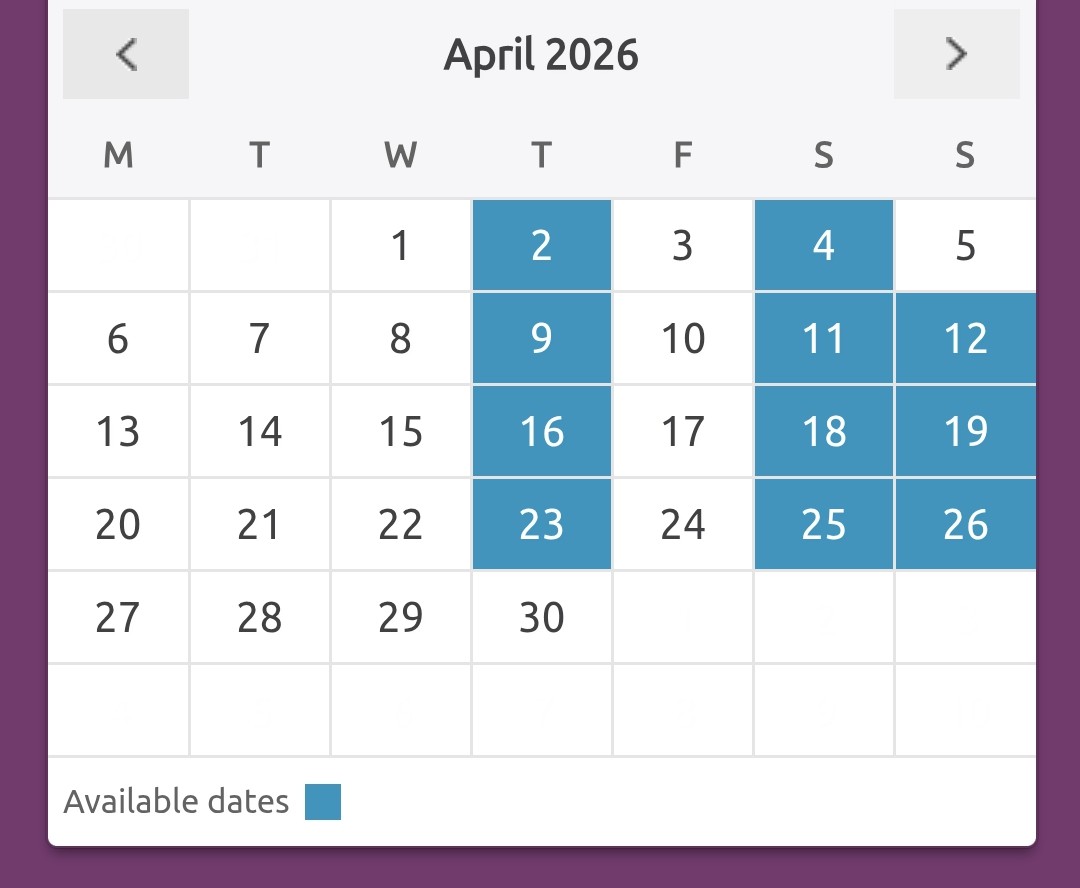Viewport: 1080px width, 888px height.
Task: Select available Thursday April 16
Action: point(541,432)
